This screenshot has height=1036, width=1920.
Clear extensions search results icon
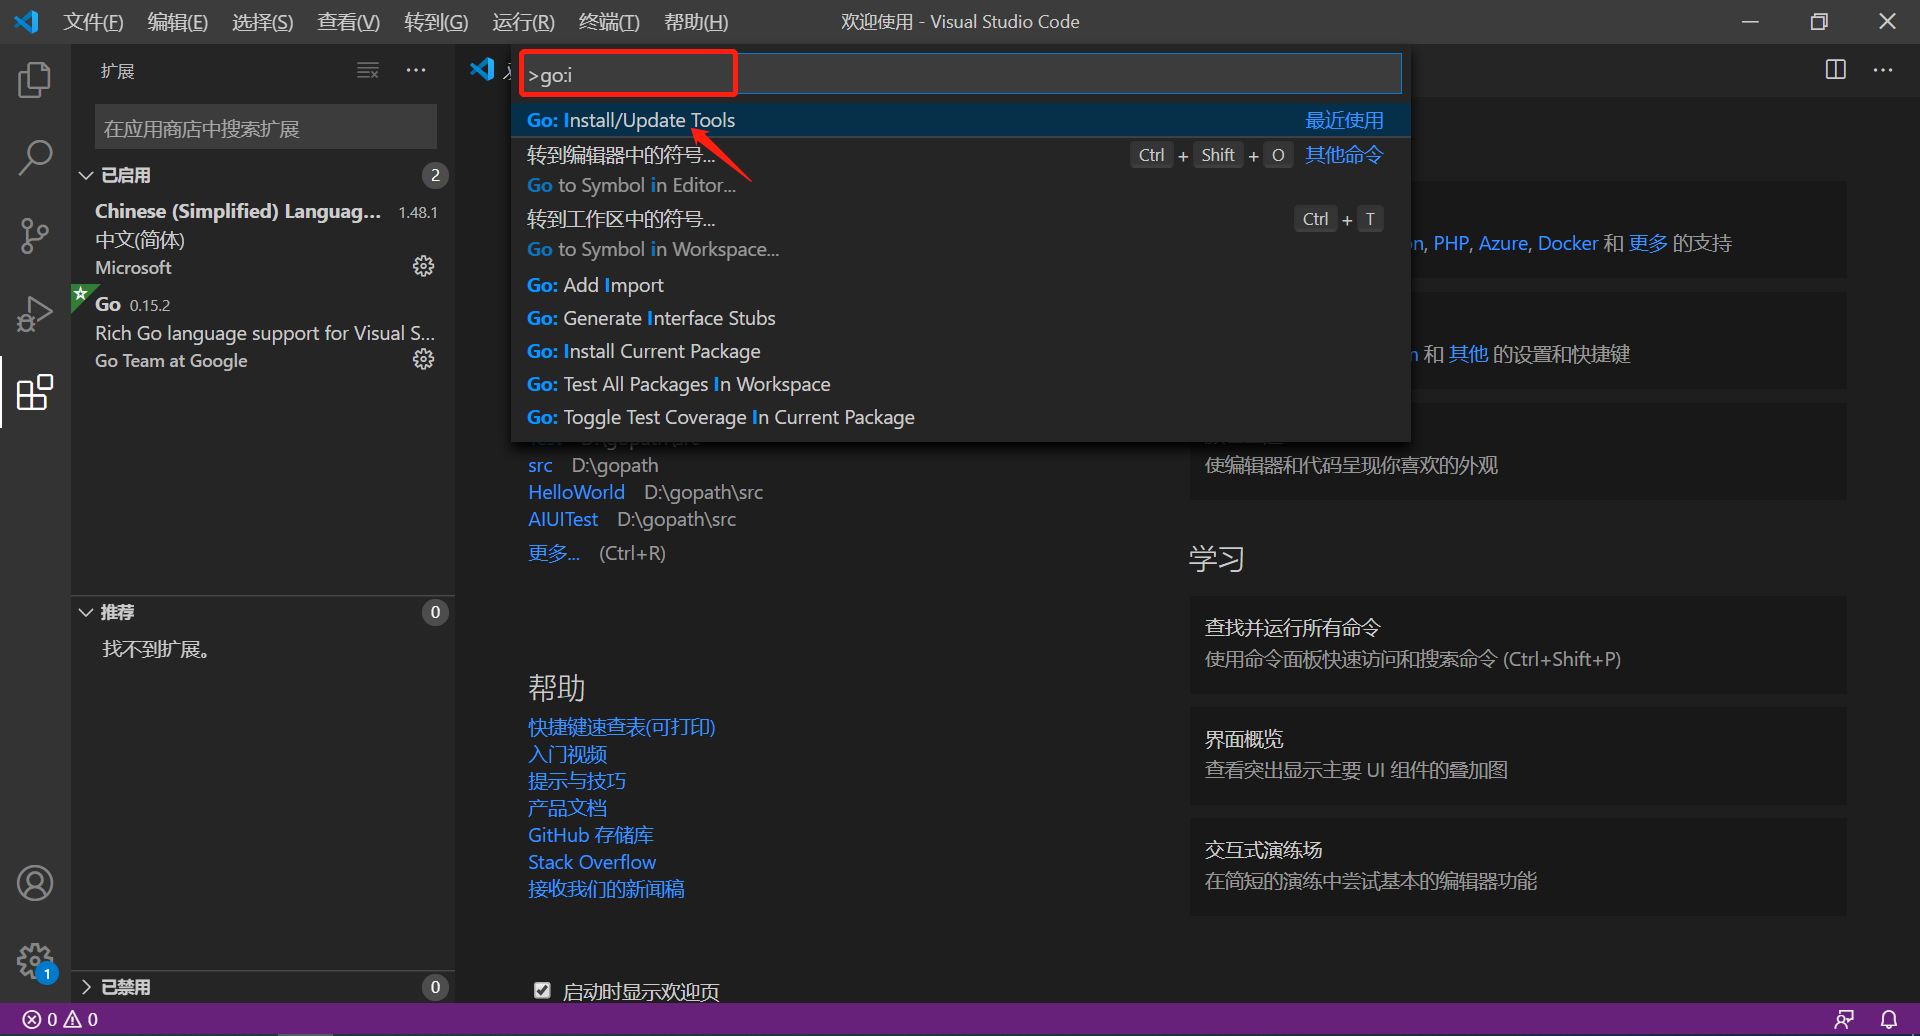pos(368,70)
